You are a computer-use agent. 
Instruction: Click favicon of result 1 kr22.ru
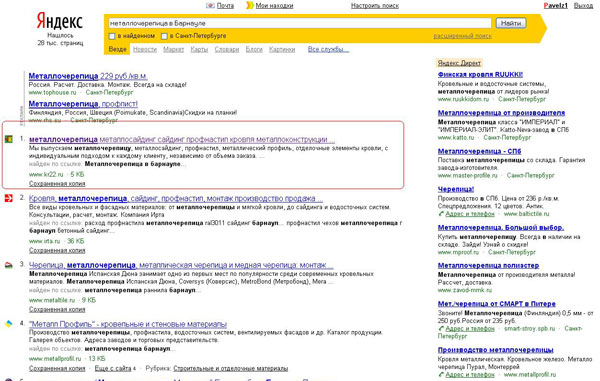coord(8,139)
